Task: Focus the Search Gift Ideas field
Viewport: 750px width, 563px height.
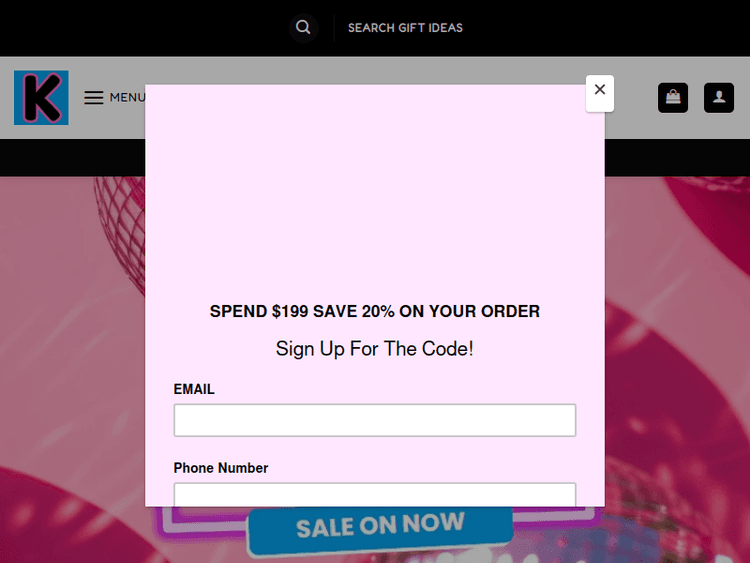Action: coord(405,28)
